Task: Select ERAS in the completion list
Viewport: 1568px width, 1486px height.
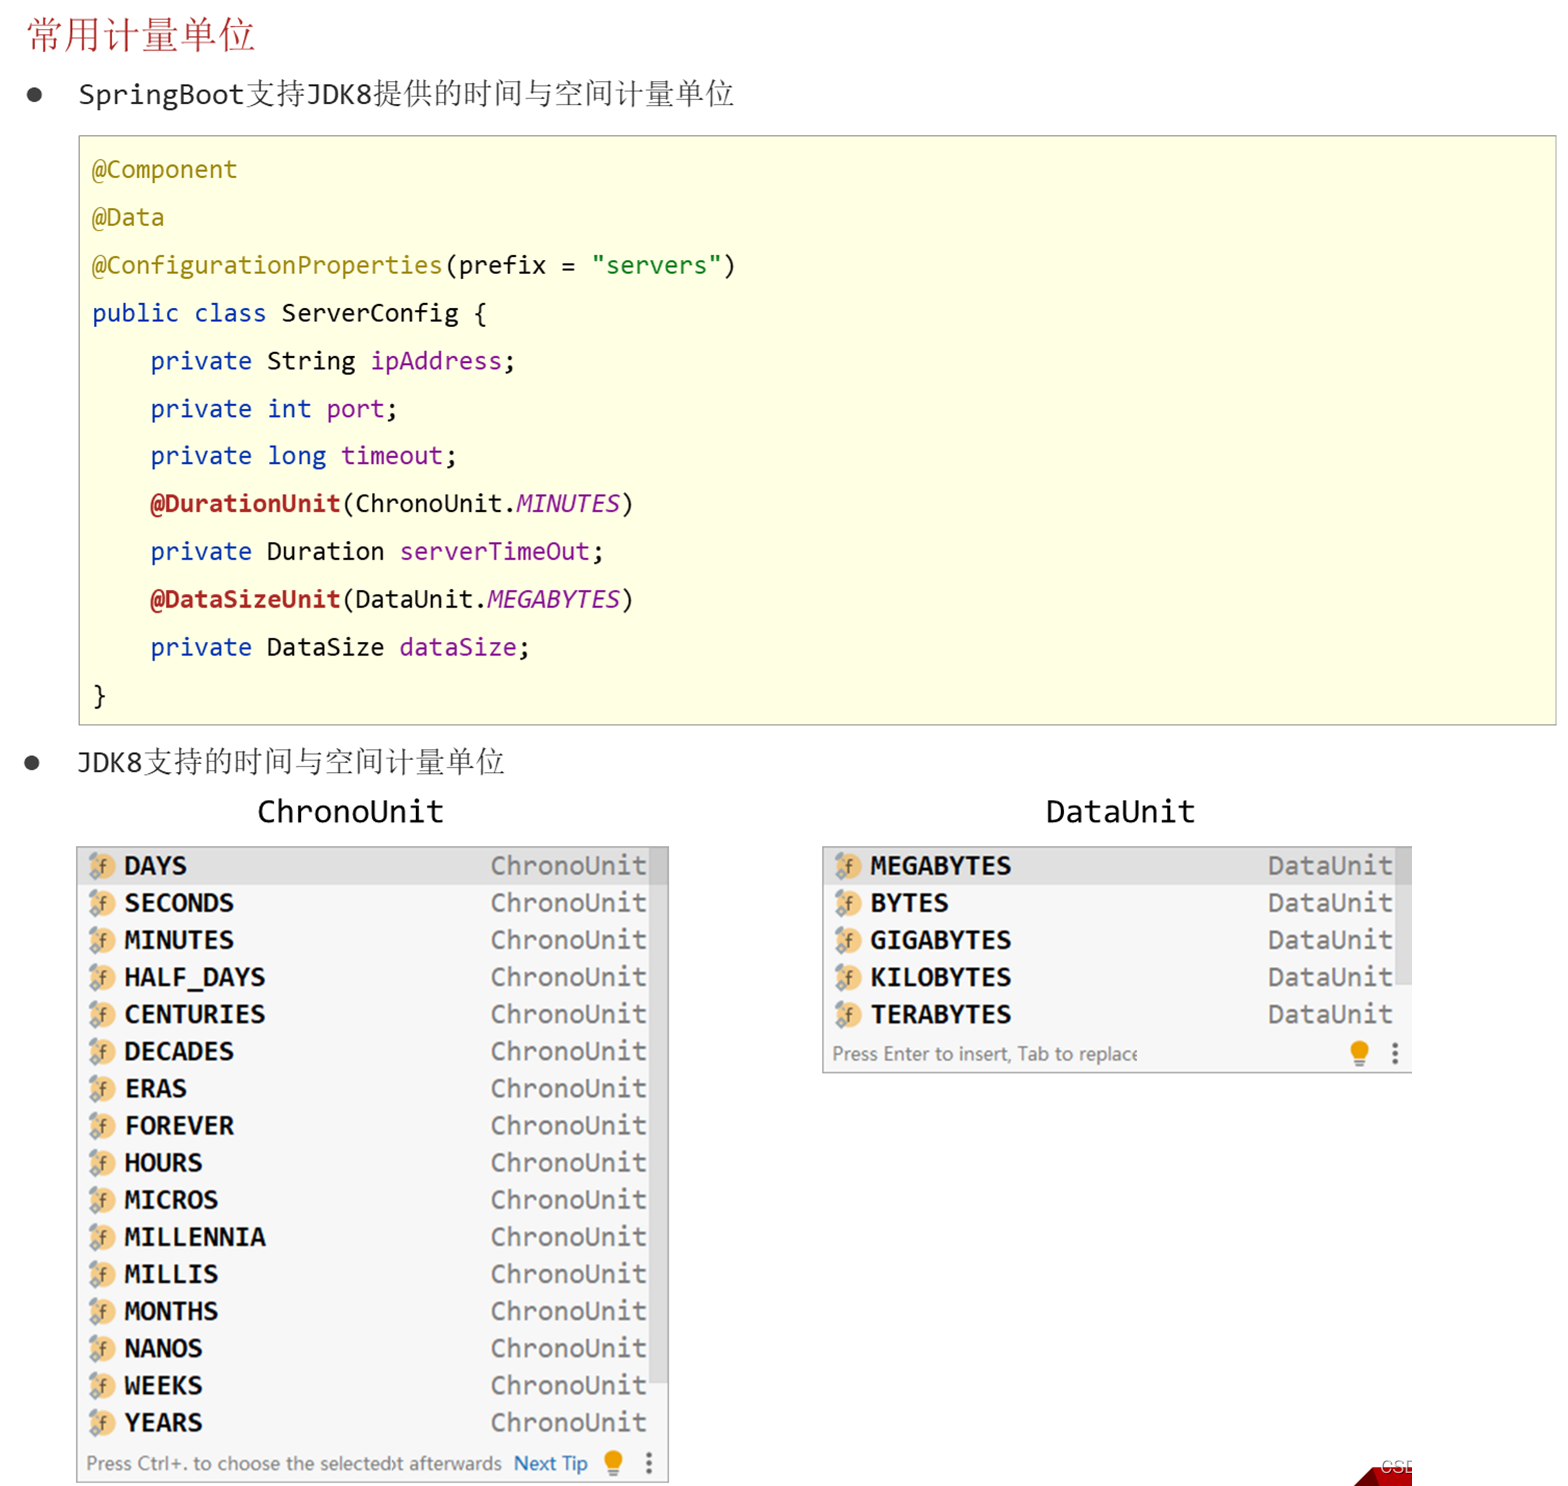Action: pos(364,1087)
